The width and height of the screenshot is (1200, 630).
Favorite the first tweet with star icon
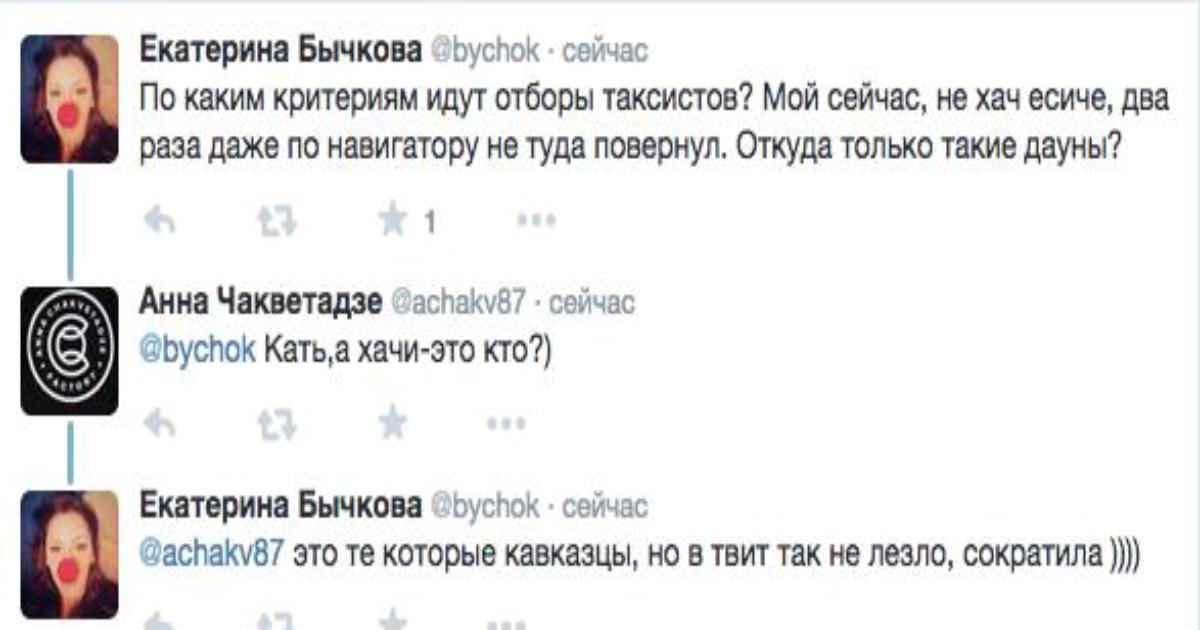click(393, 221)
